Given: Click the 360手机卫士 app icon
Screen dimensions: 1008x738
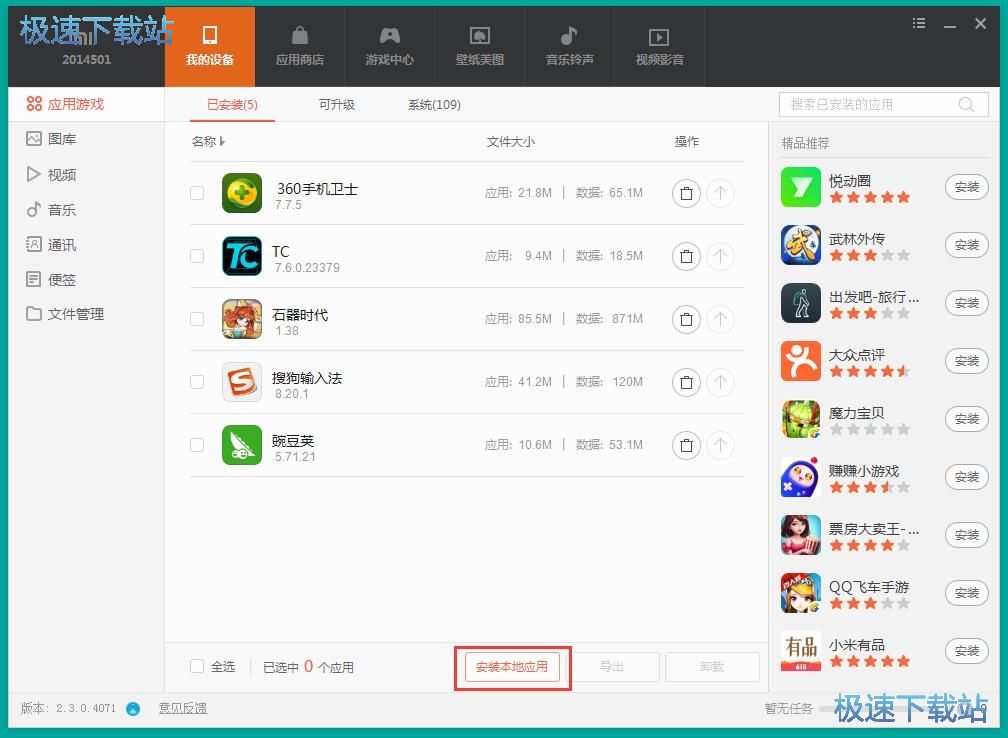Looking at the screenshot, I should pyautogui.click(x=242, y=193).
